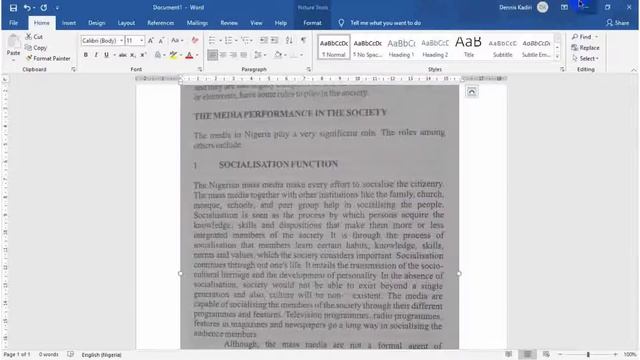The width and height of the screenshot is (640, 360).
Task: Increase the font size
Action: coord(151,40)
